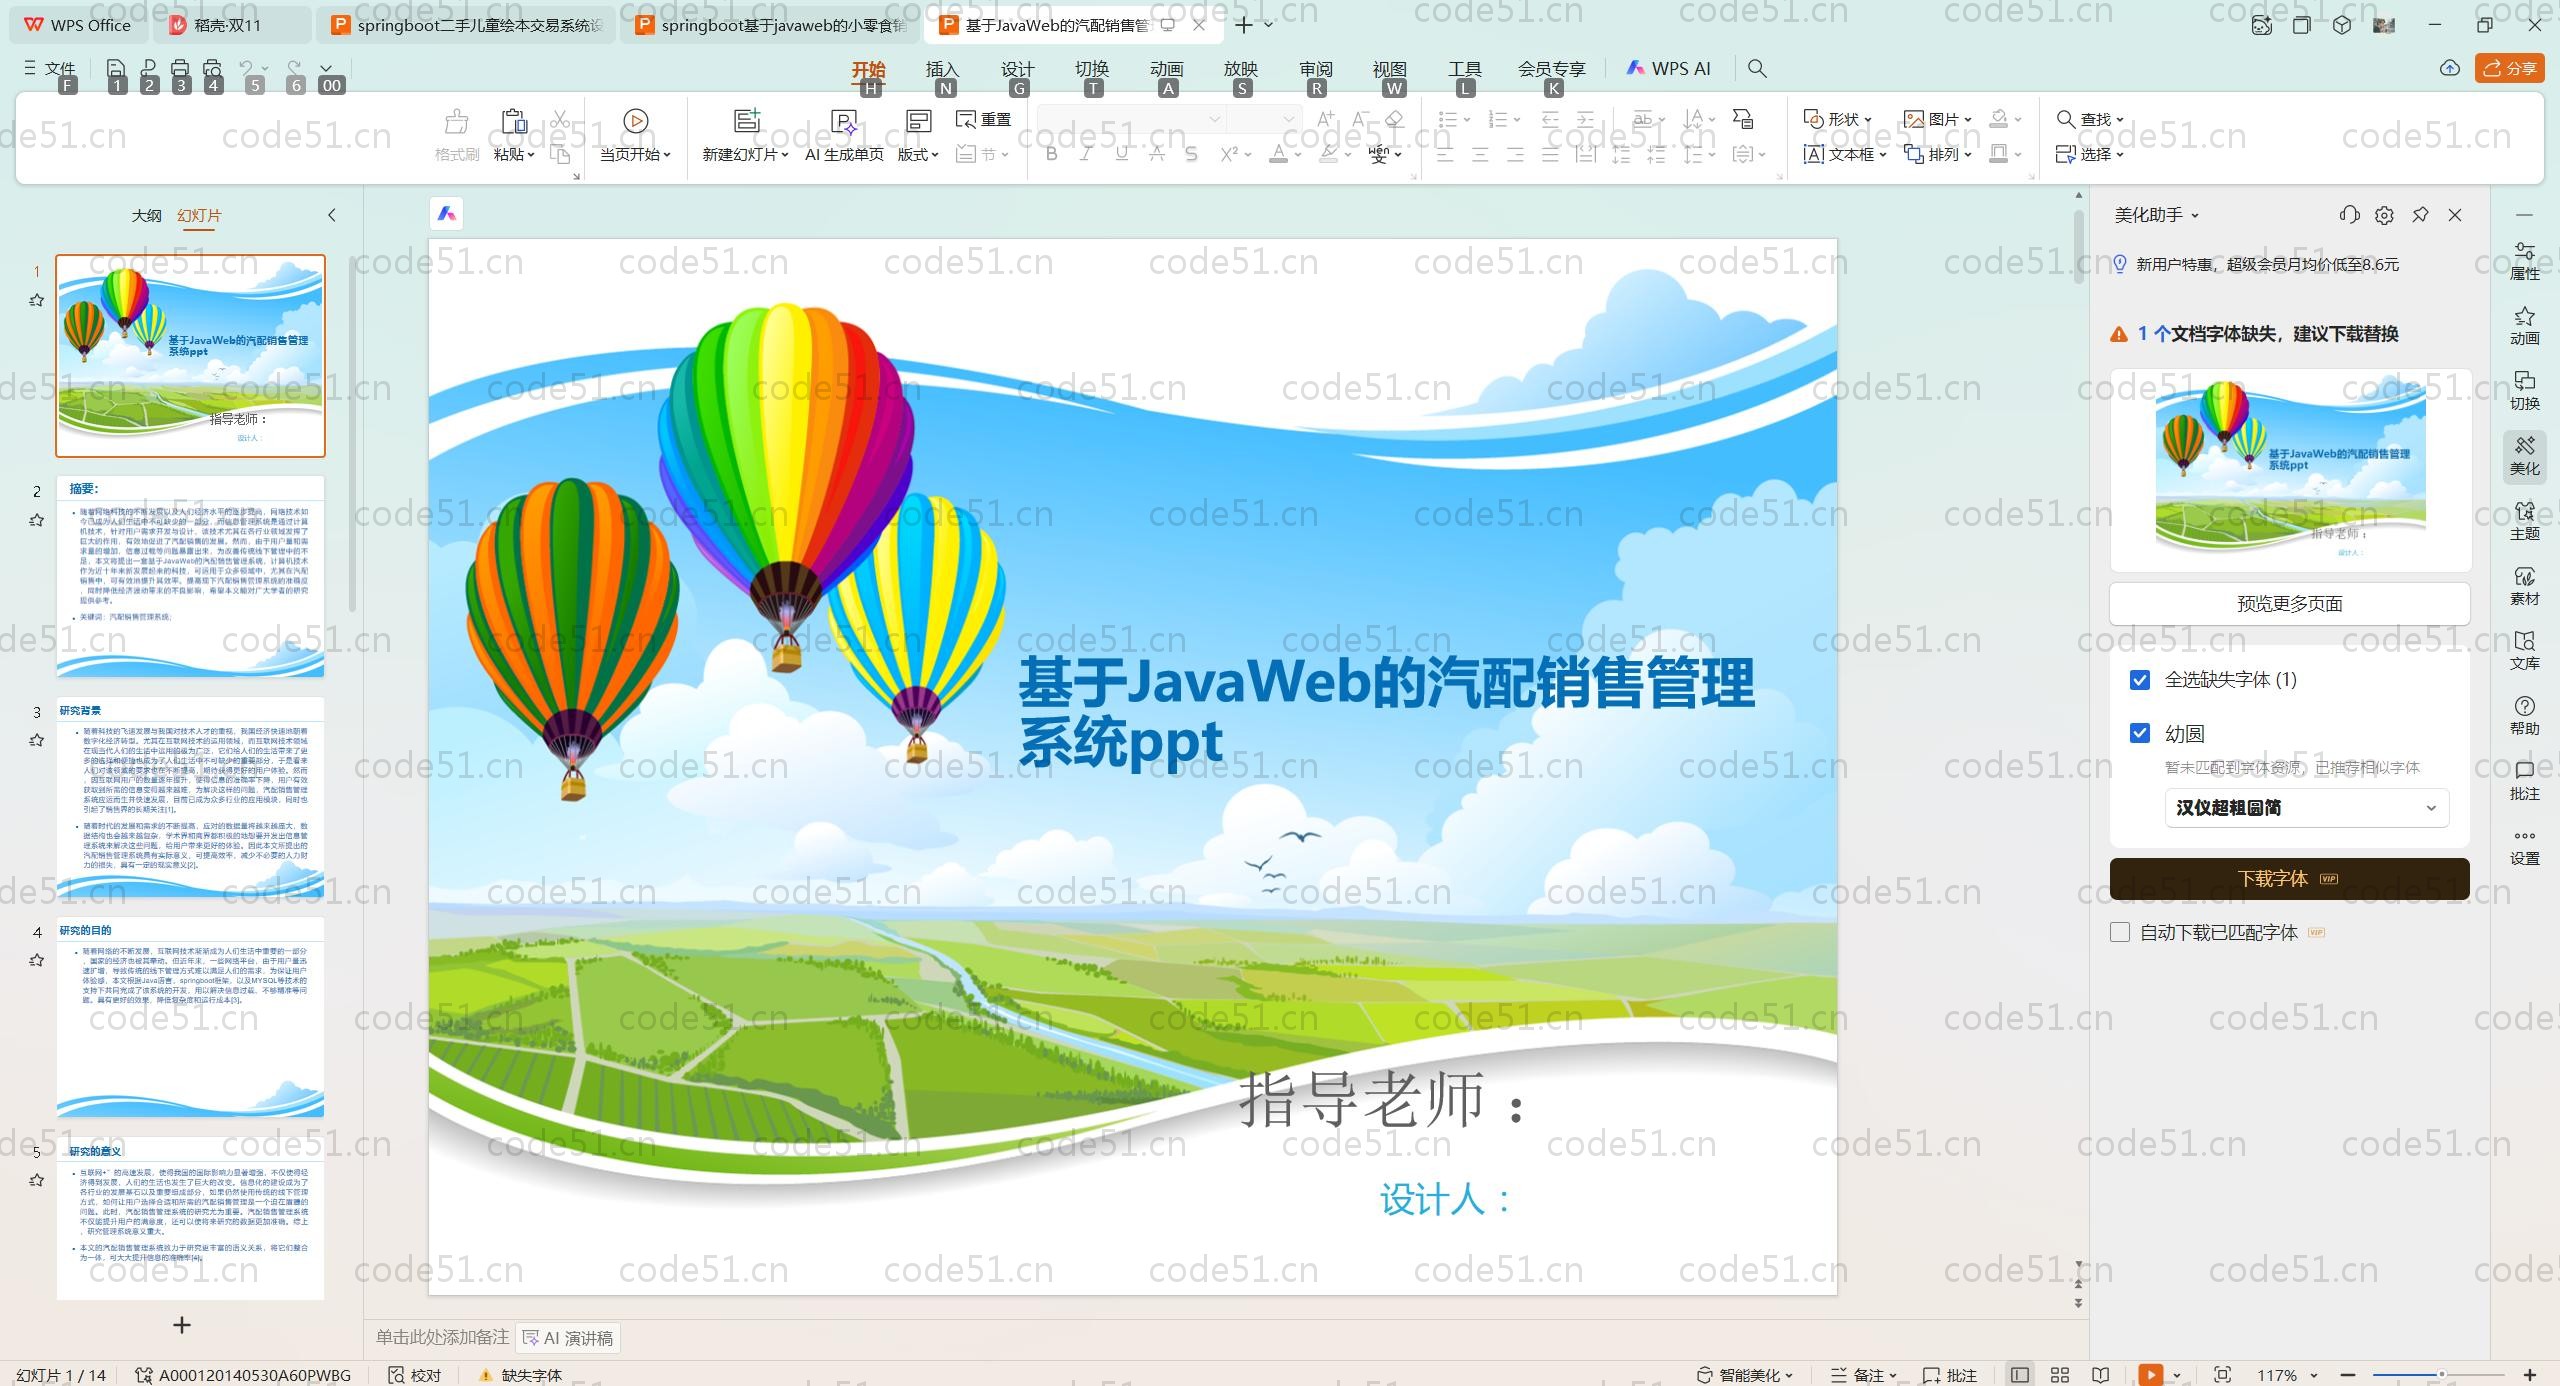The width and height of the screenshot is (2560, 1386).
Task: Open the 汉仪超粗圆简 font replacement dropdown
Action: [x=2306, y=808]
